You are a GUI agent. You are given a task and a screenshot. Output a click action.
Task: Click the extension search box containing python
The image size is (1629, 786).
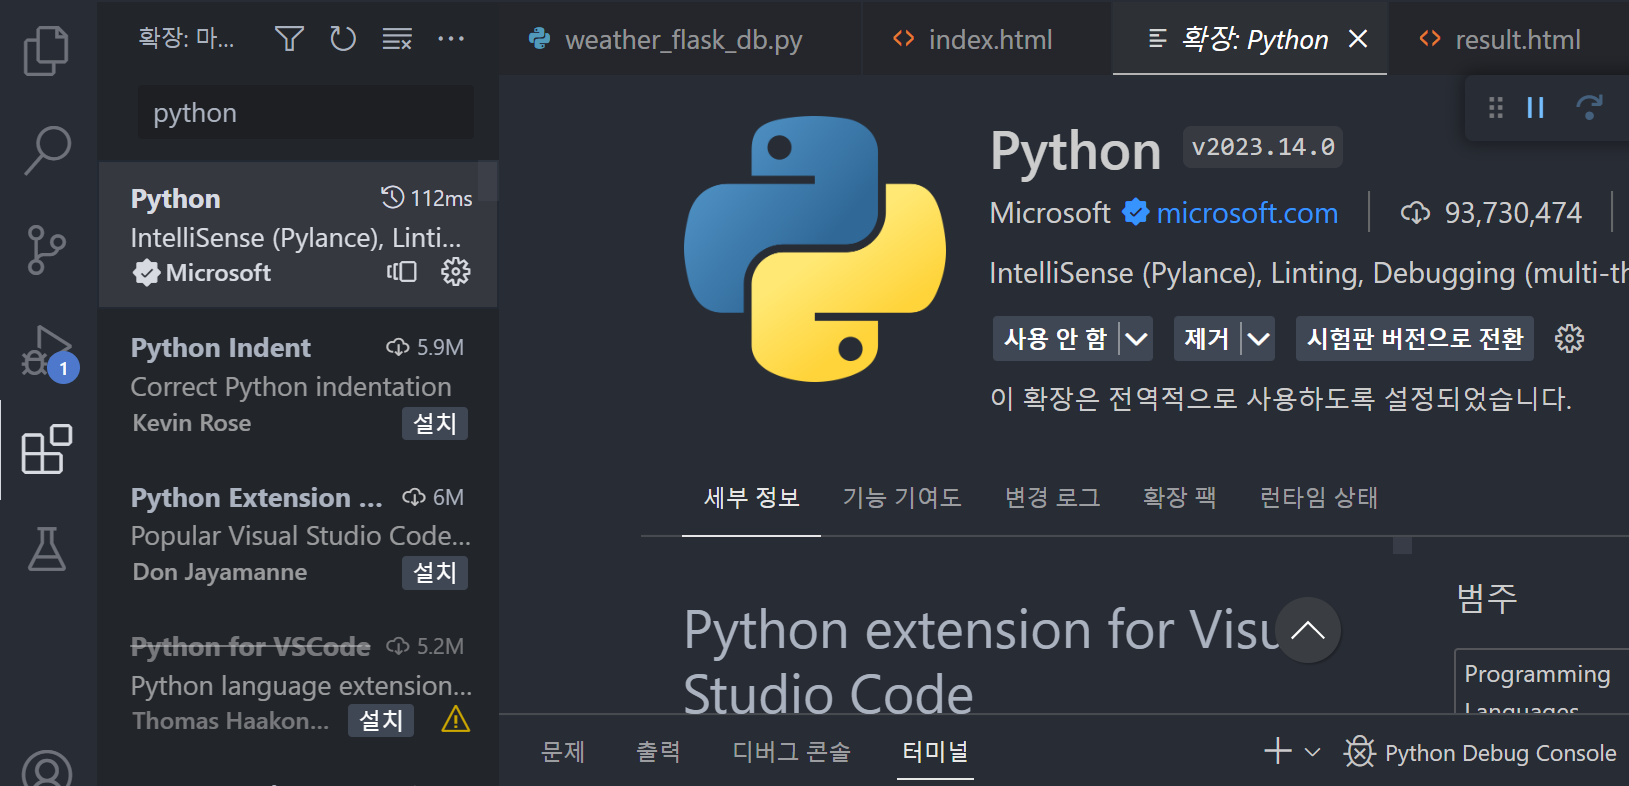306,113
